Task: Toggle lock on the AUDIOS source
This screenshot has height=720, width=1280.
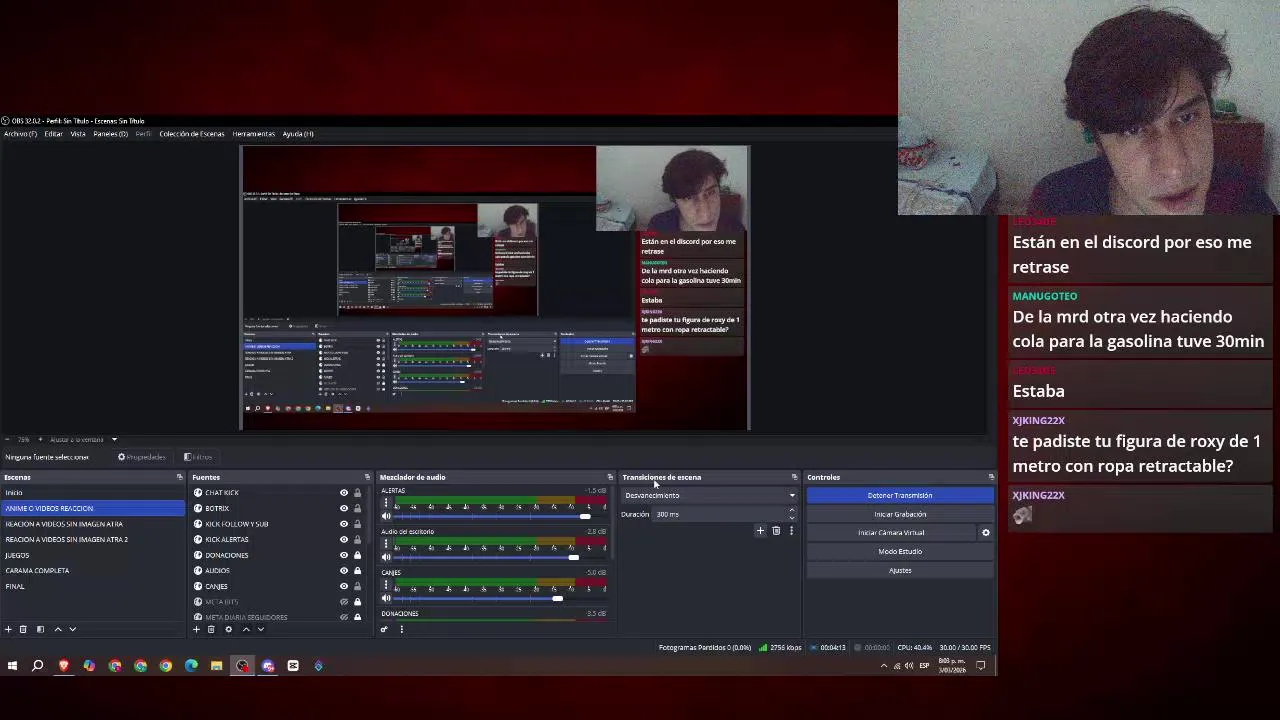Action: 357,571
